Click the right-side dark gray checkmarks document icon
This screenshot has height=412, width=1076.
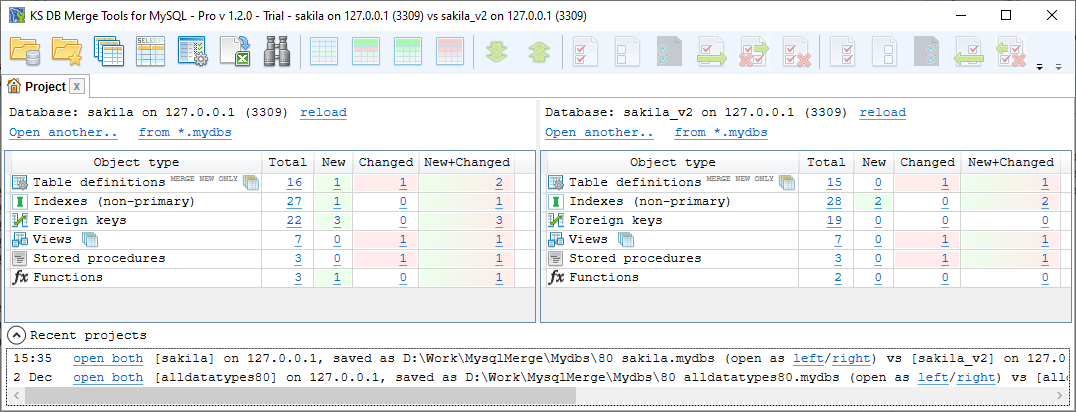click(926, 51)
